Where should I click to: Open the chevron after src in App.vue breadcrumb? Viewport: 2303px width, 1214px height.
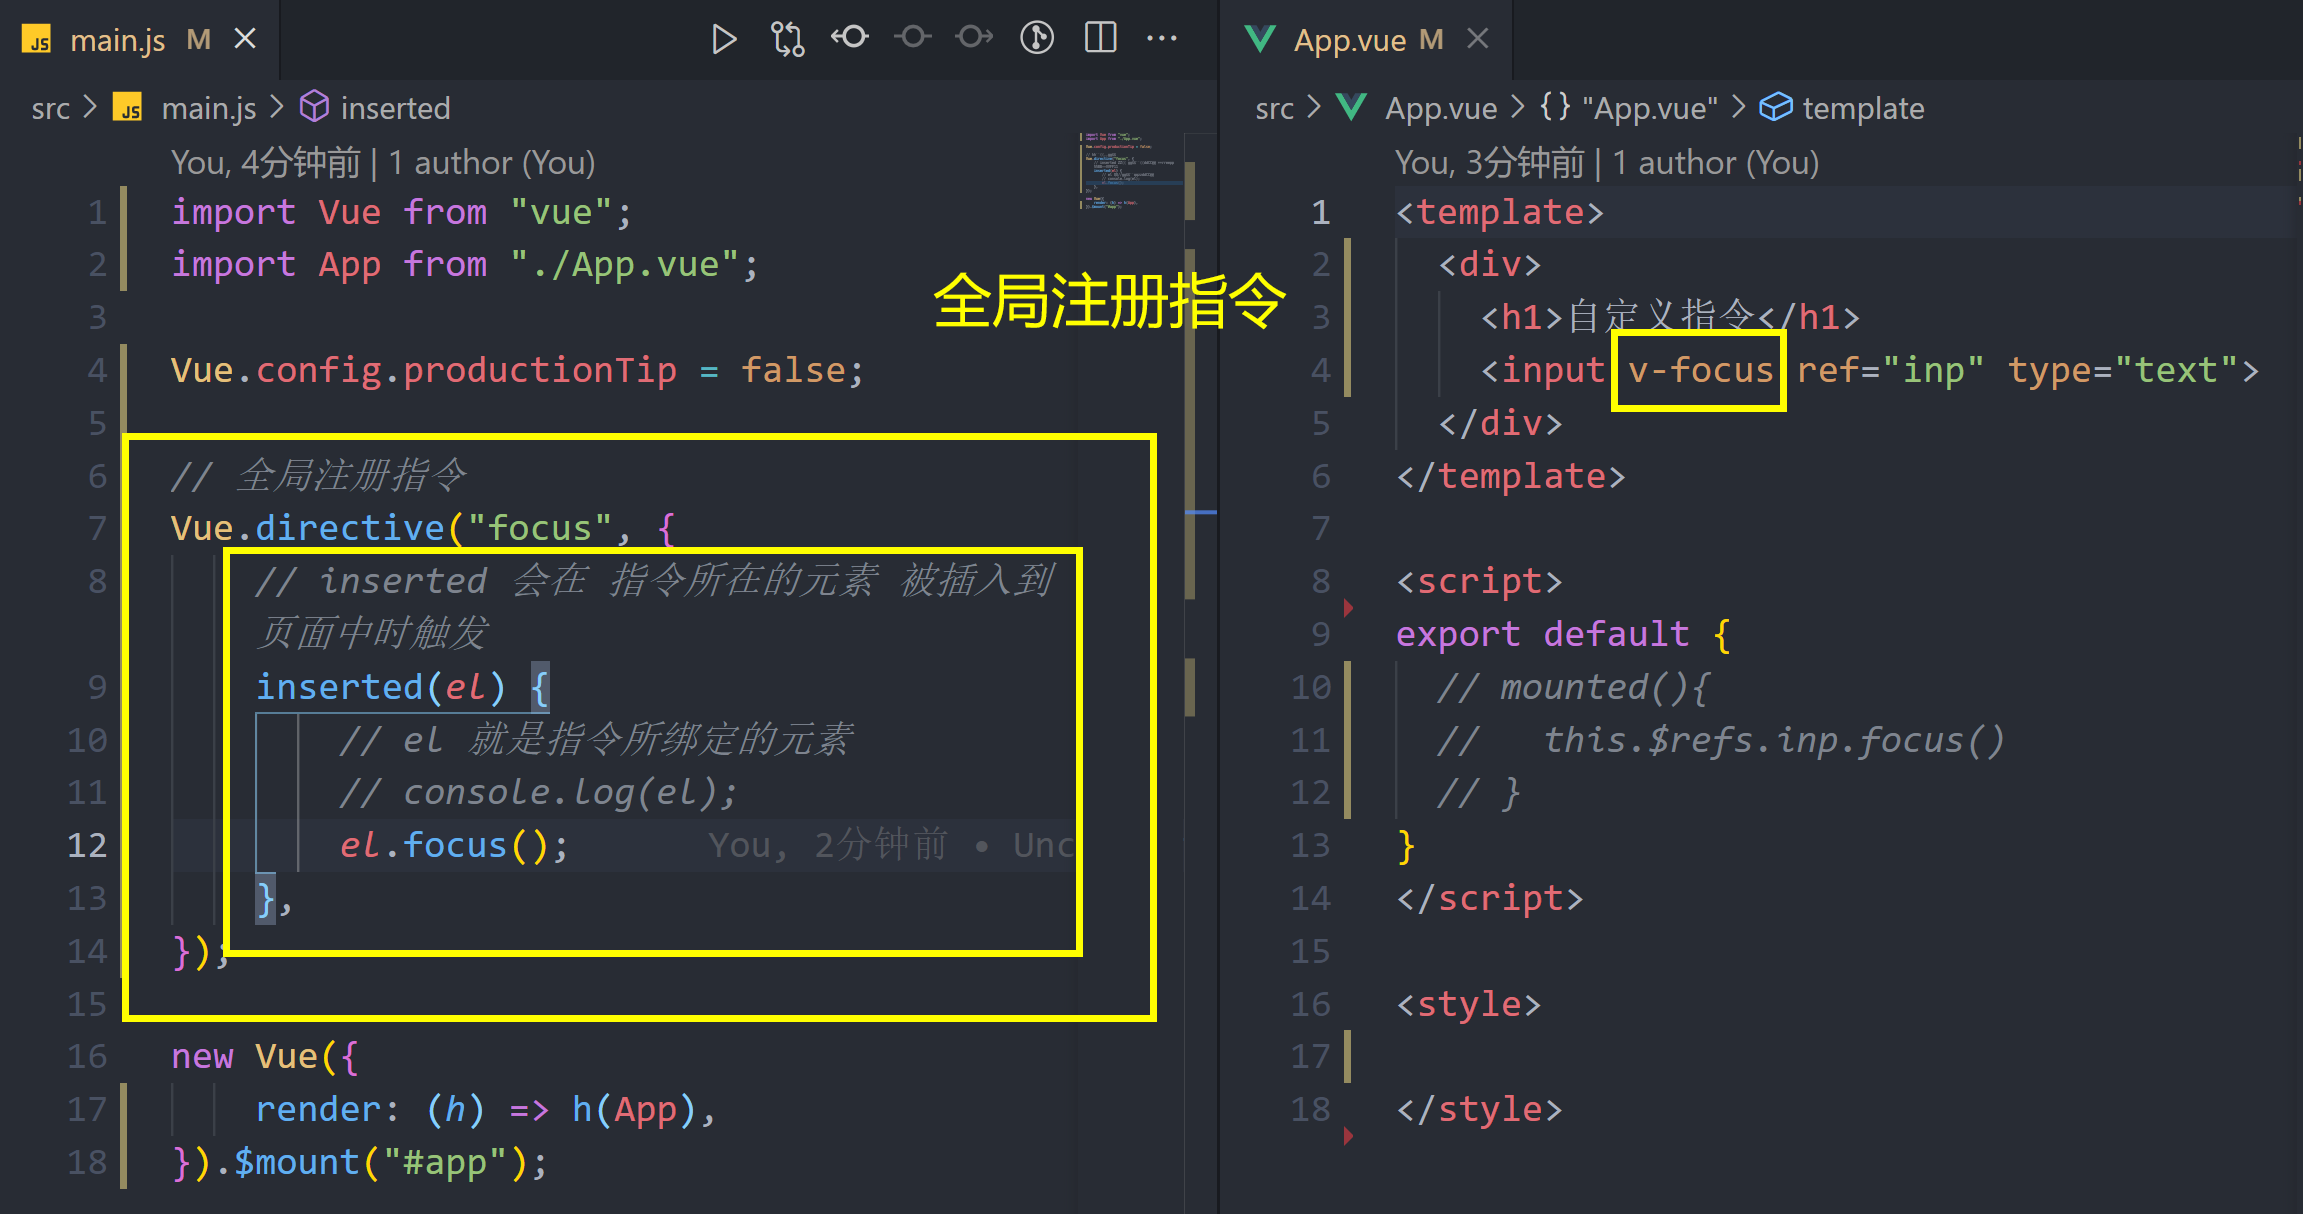1314,107
